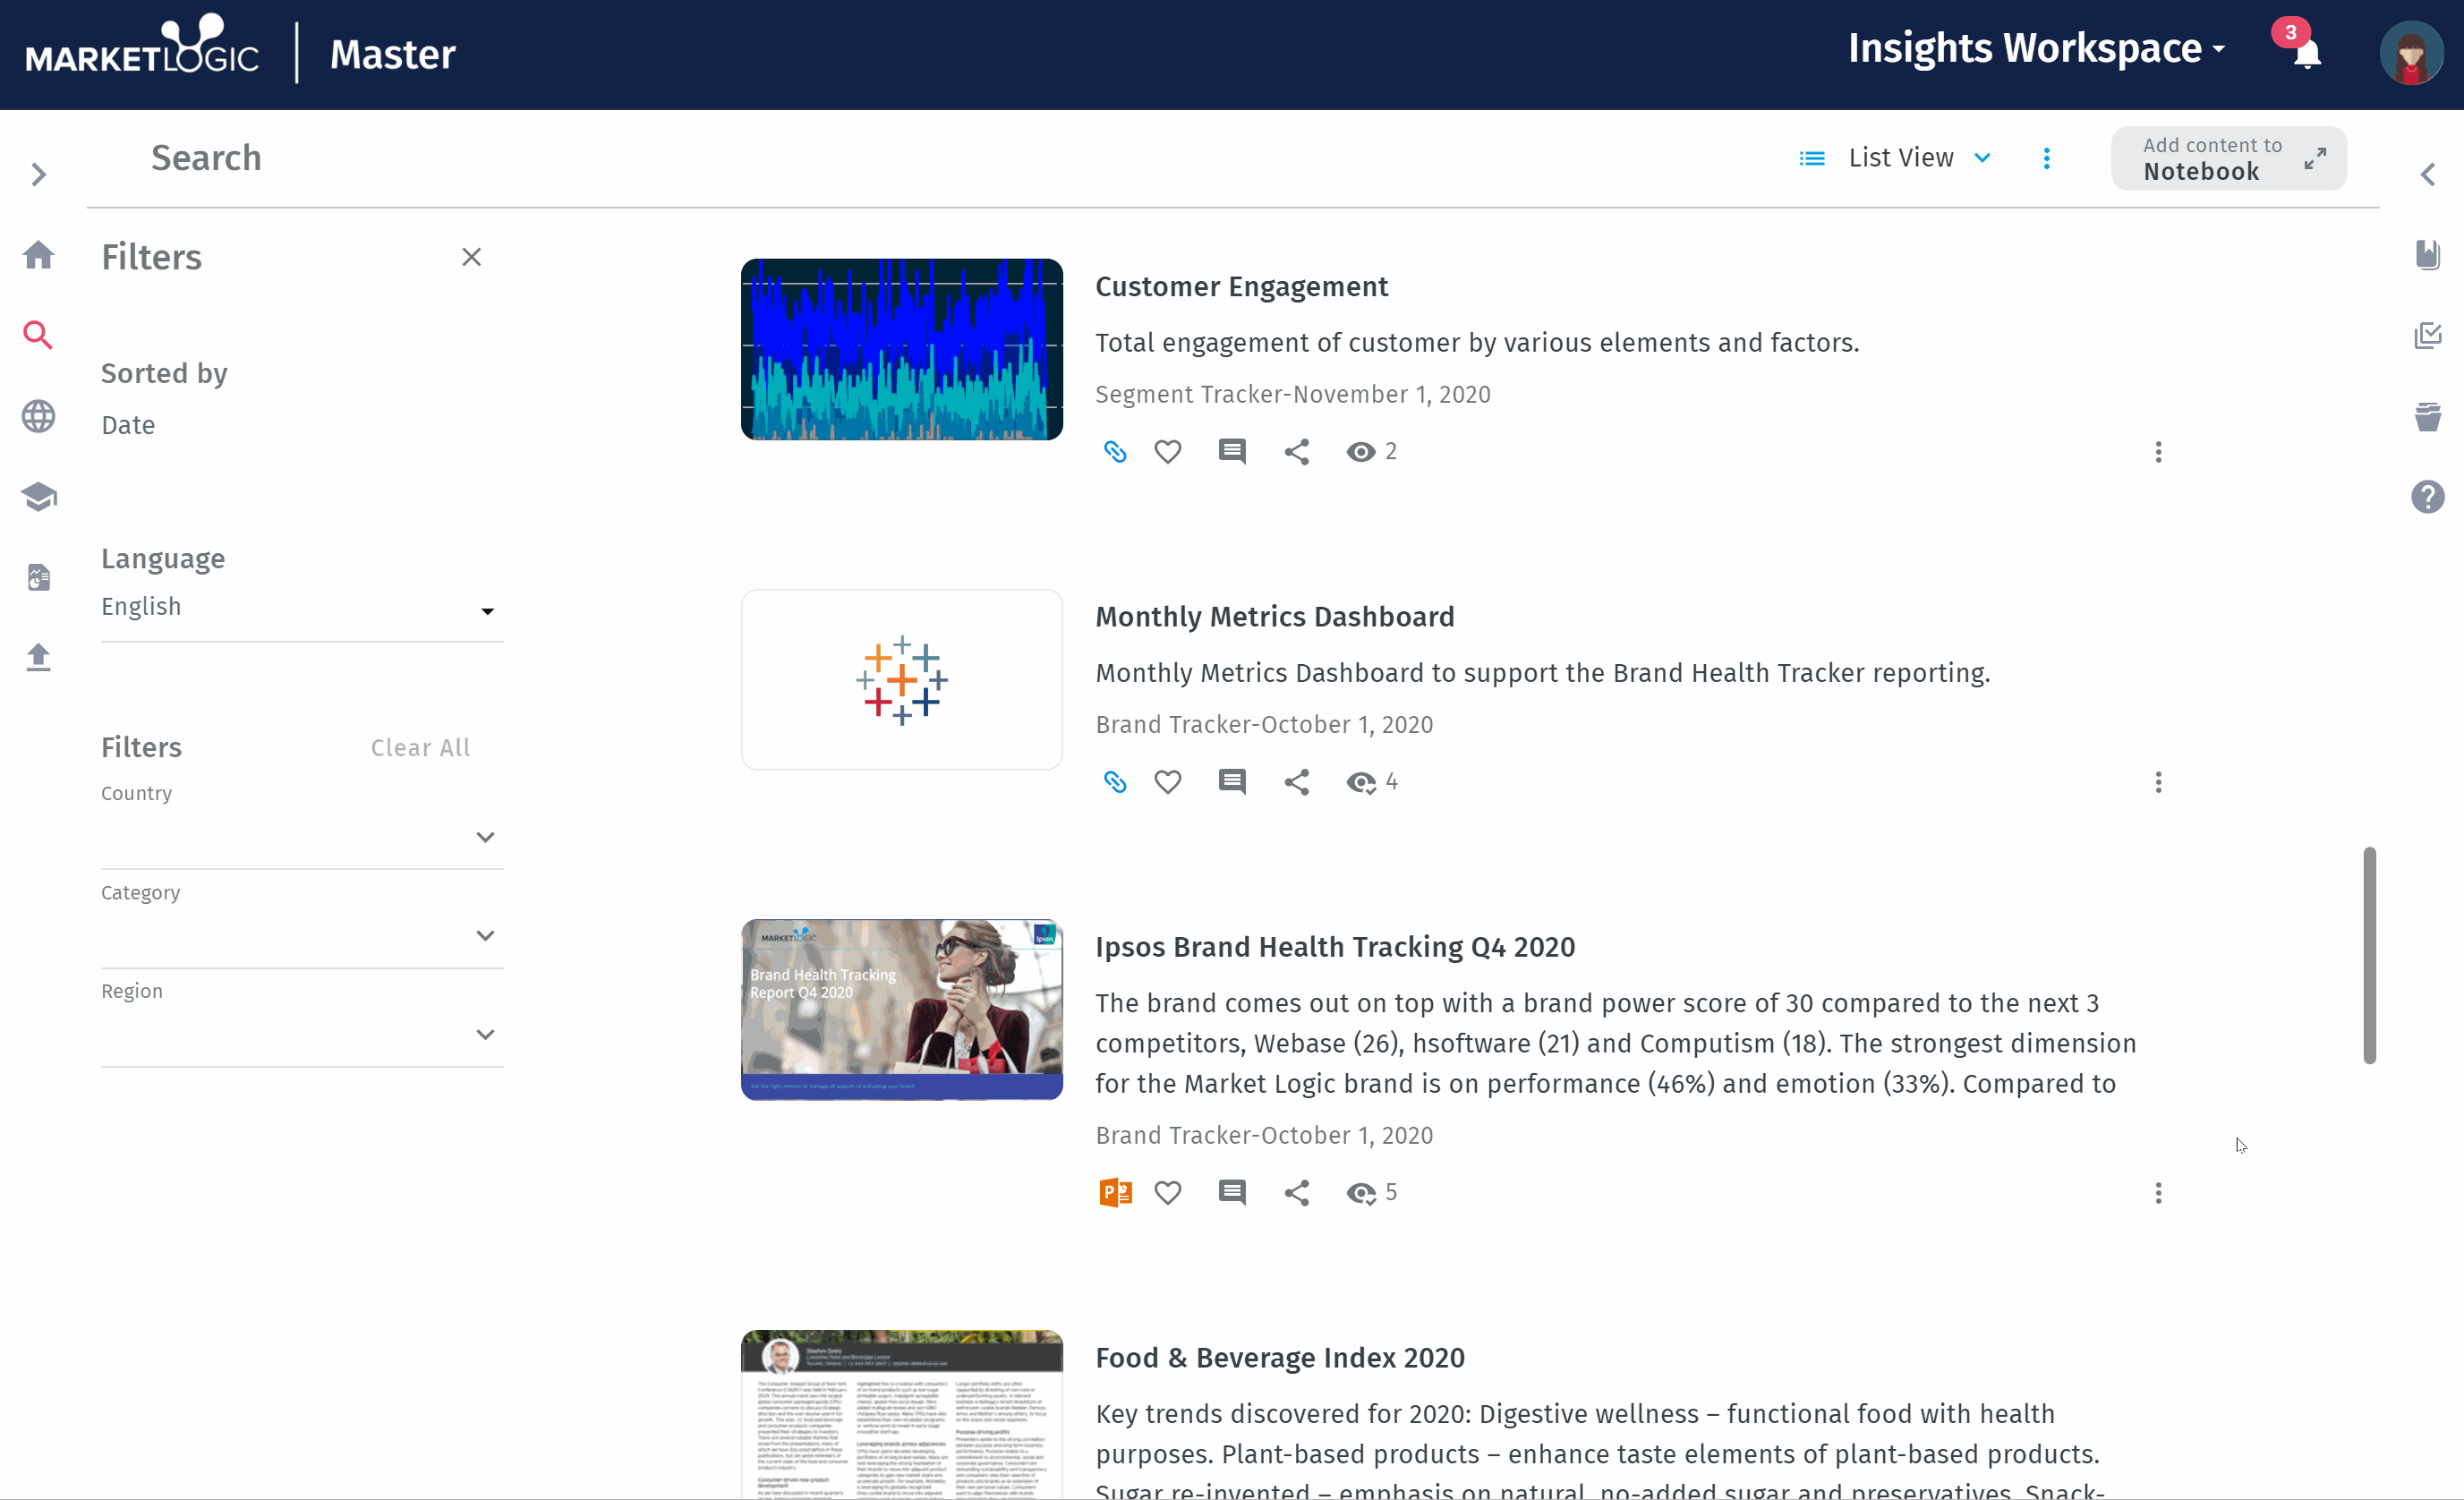Click the Food & Beverage Index 2020 thumbnail
Viewport: 2464px width, 1500px height.
coord(901,1411)
